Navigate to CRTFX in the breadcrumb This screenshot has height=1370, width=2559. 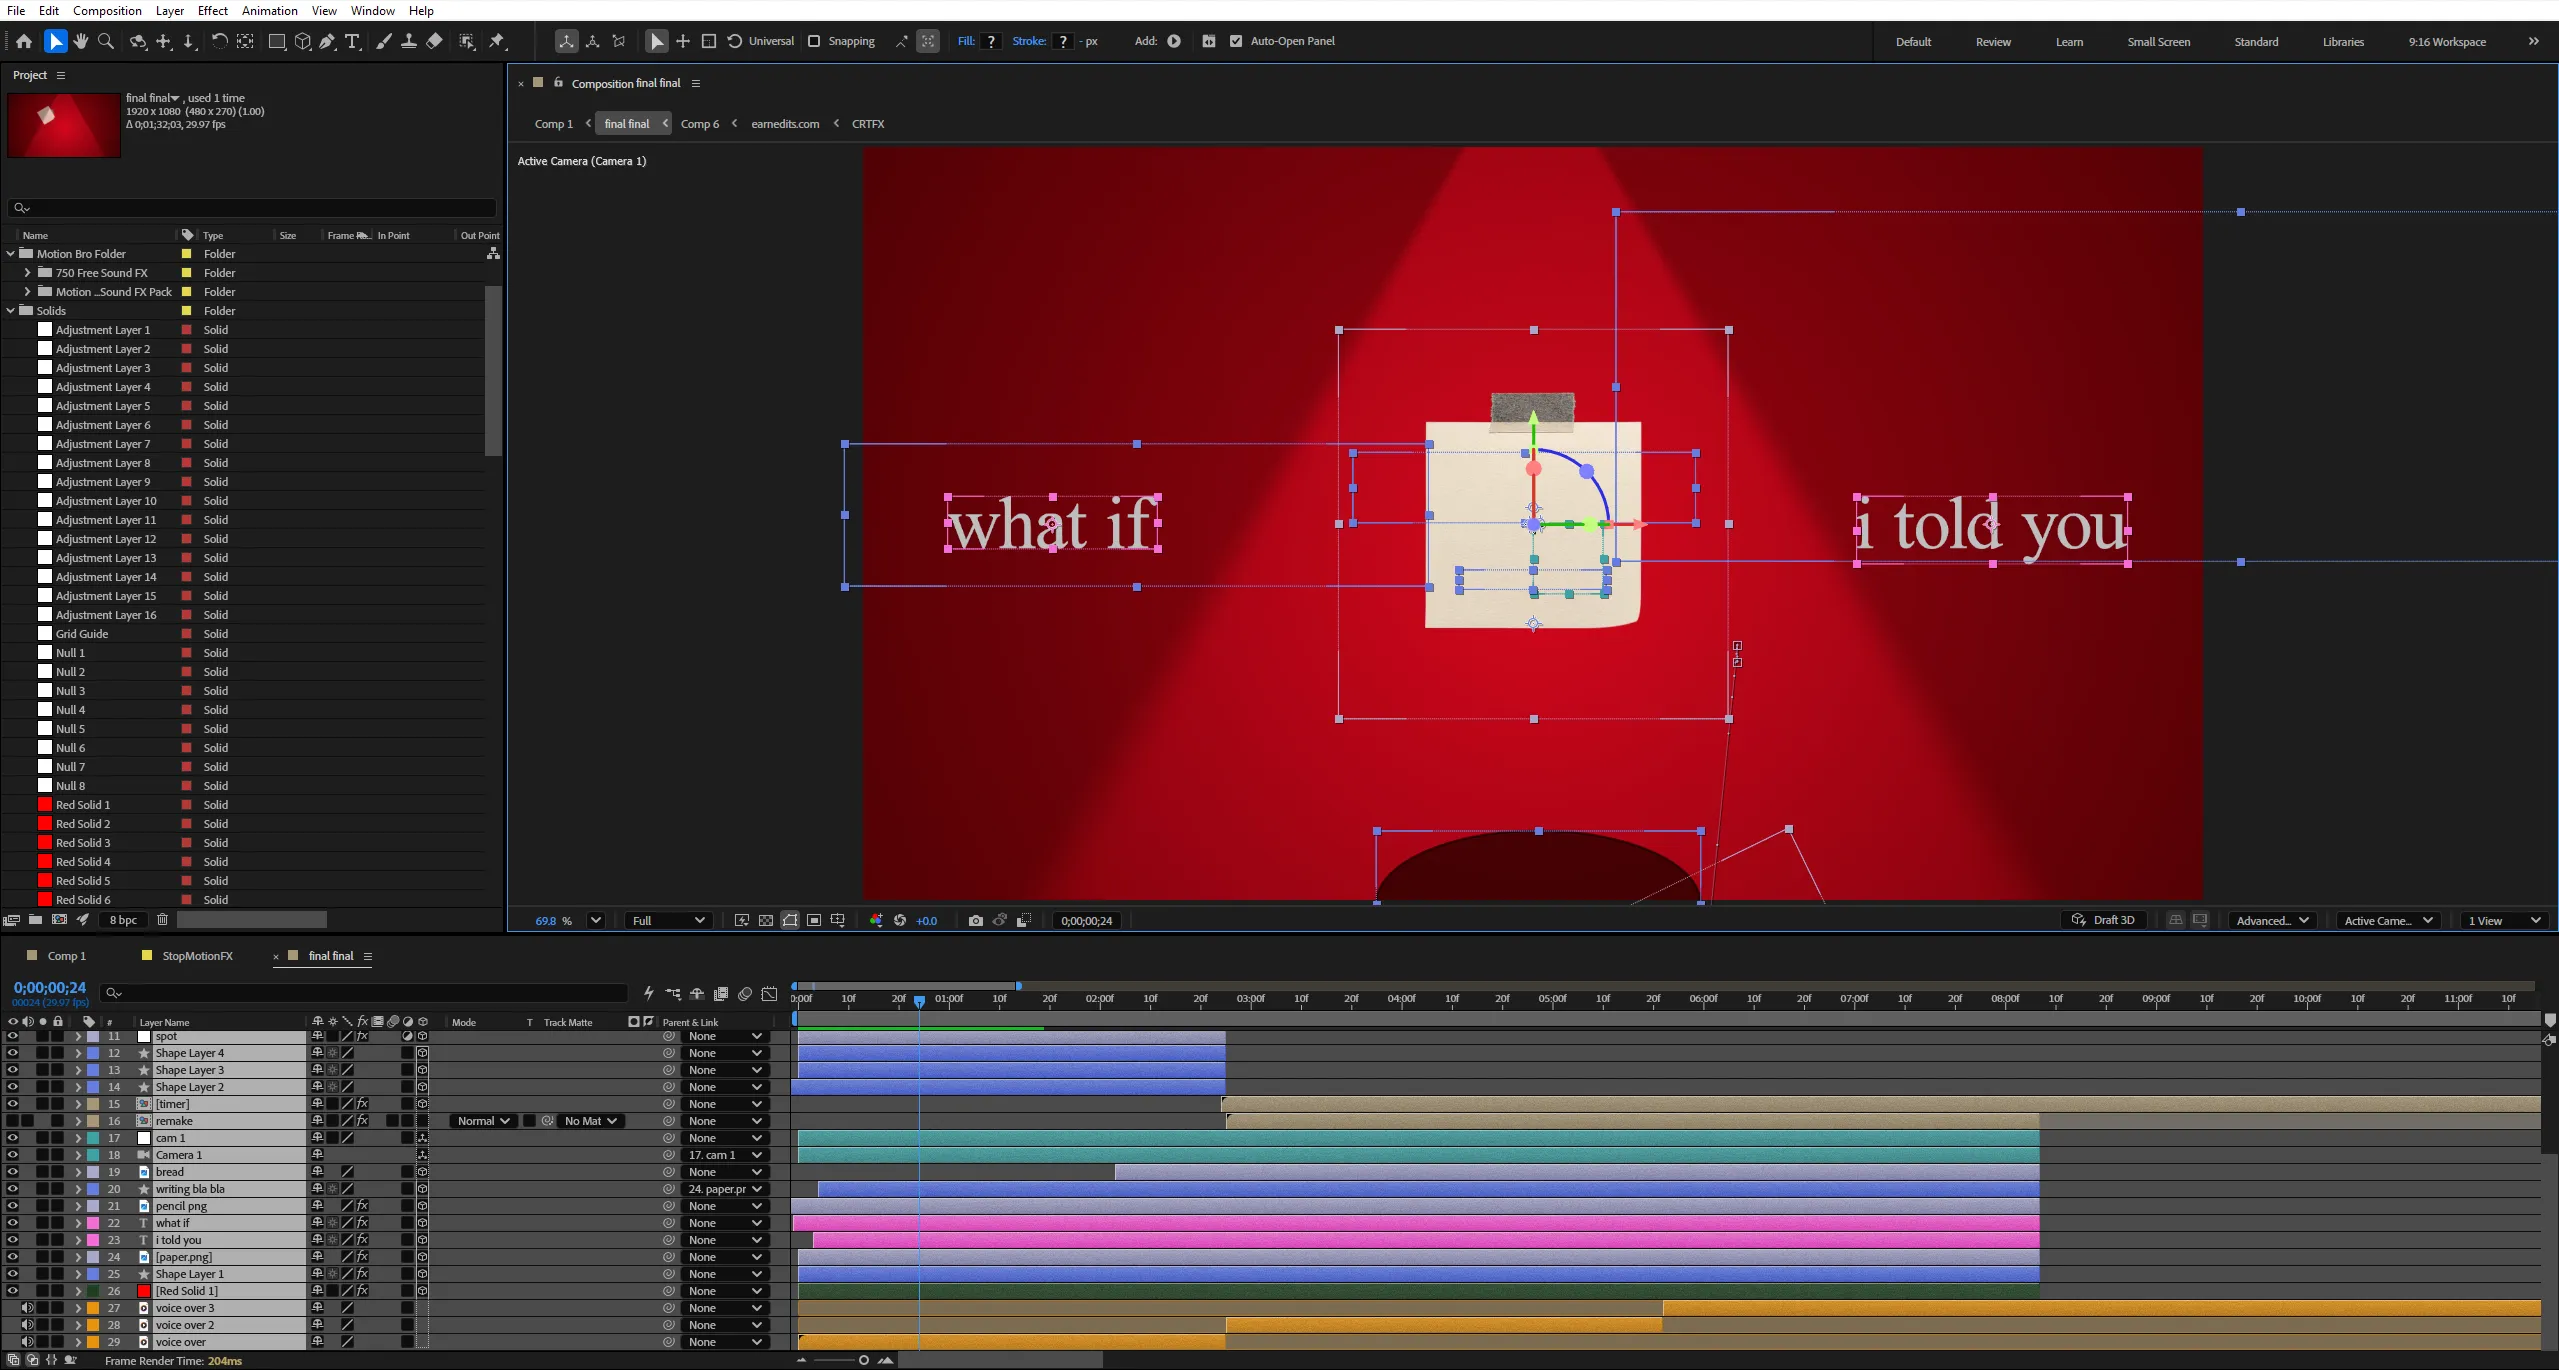pyautogui.click(x=868, y=124)
